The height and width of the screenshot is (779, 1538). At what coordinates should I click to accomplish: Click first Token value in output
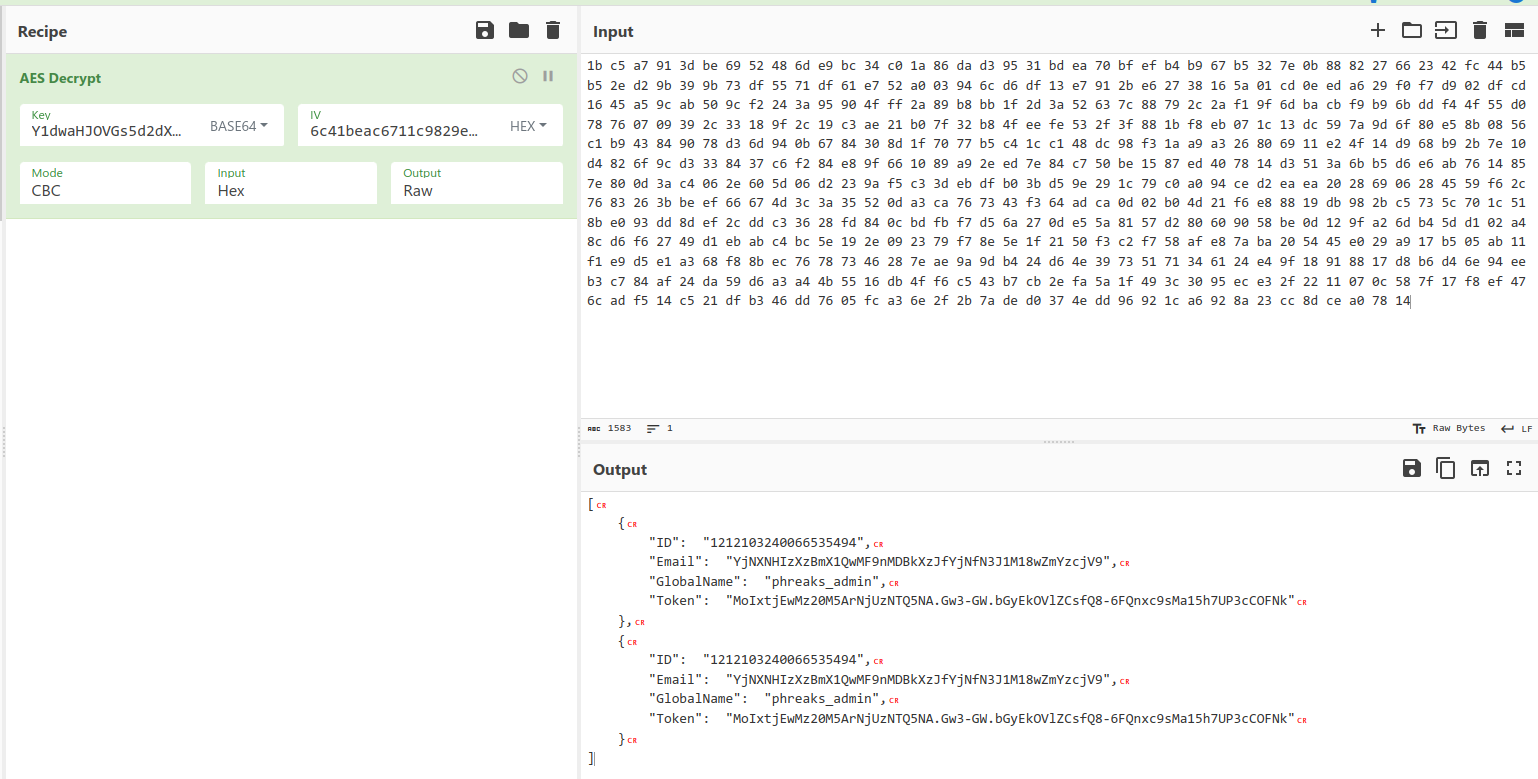coord(1010,601)
